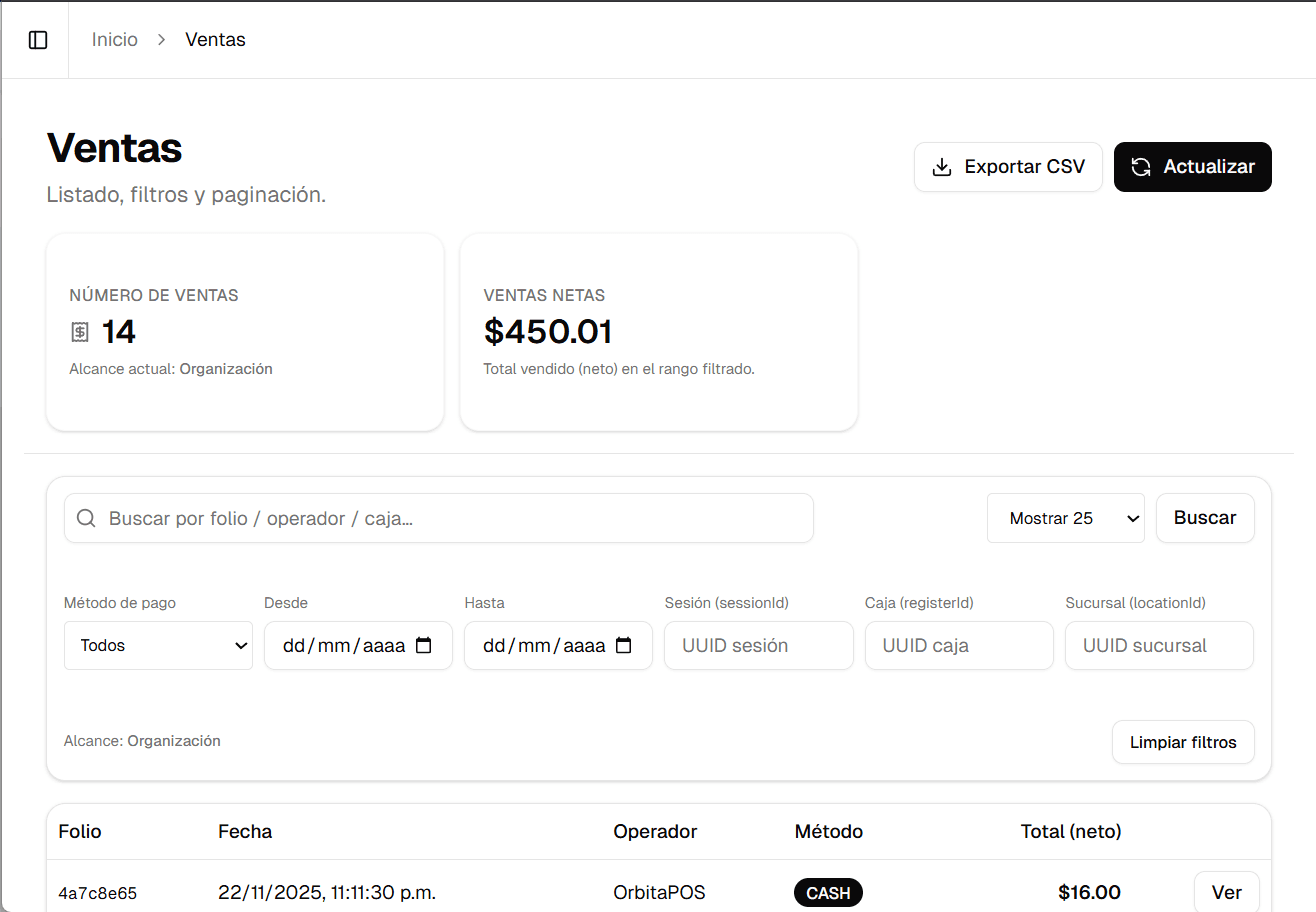
Task: Click the refresh icon inside Actualizar button
Action: 1141,167
